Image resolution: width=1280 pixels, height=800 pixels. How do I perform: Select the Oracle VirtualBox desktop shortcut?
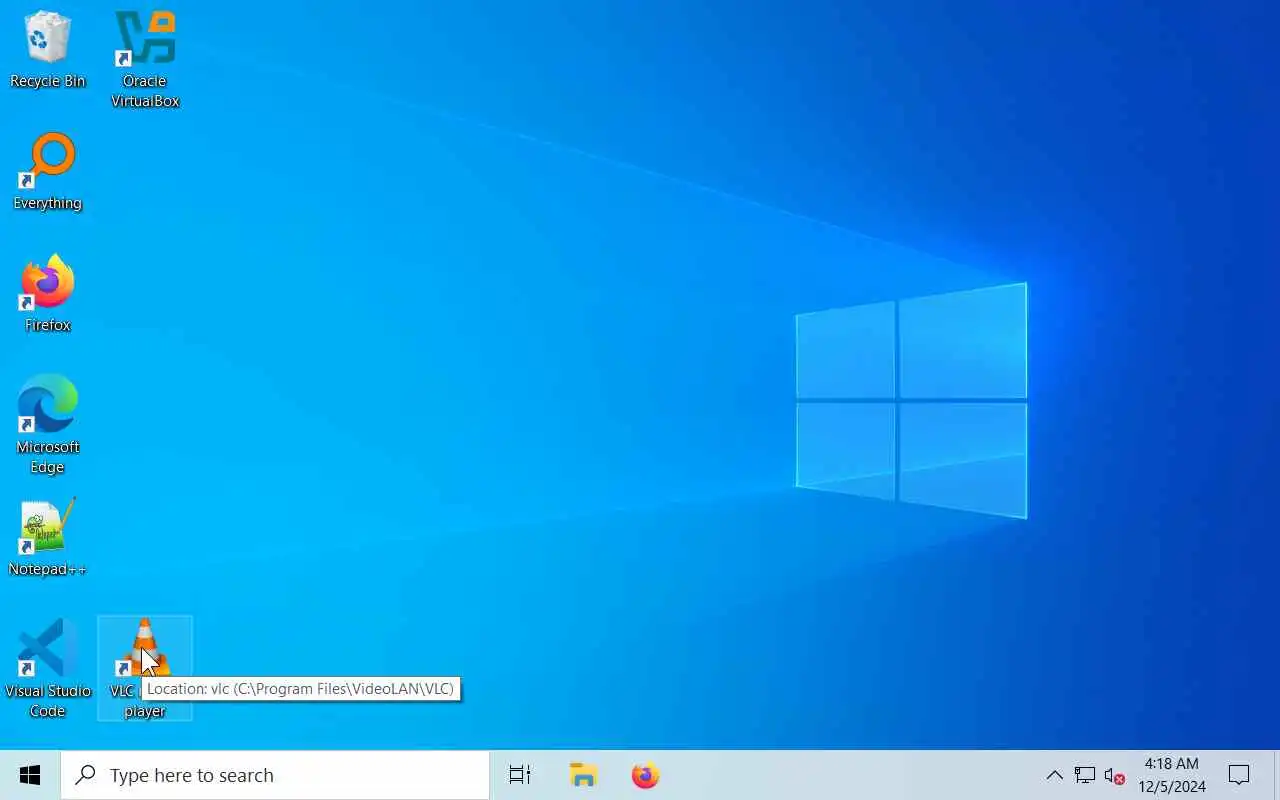coord(145,58)
